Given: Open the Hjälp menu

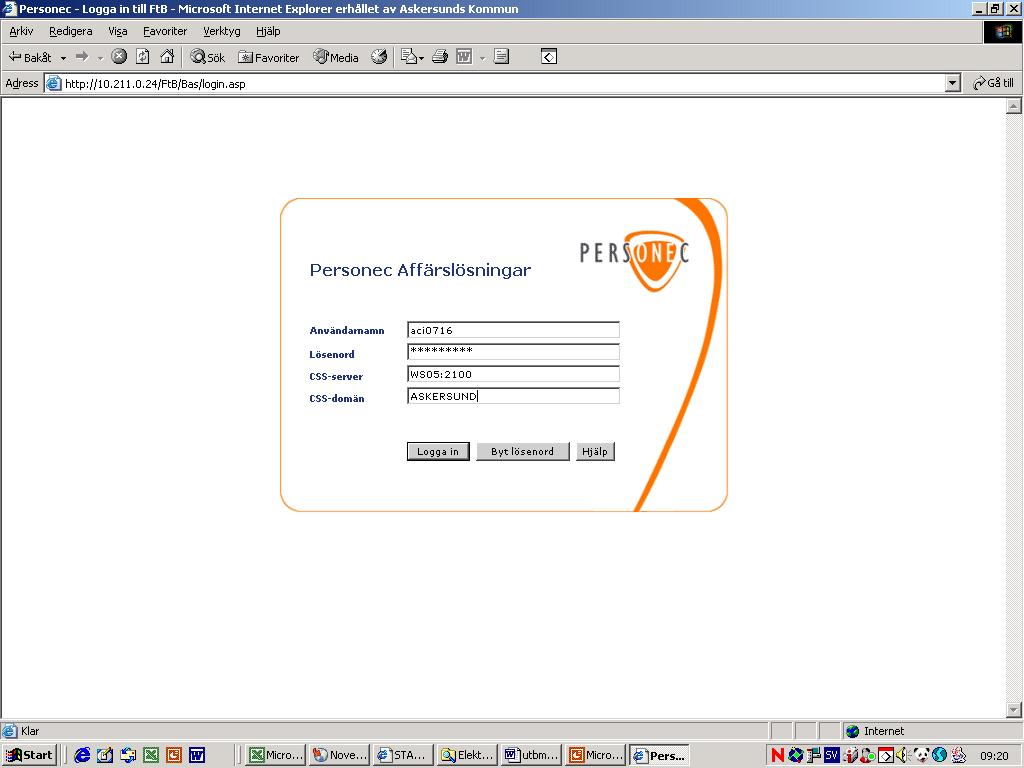Looking at the screenshot, I should tap(268, 31).
